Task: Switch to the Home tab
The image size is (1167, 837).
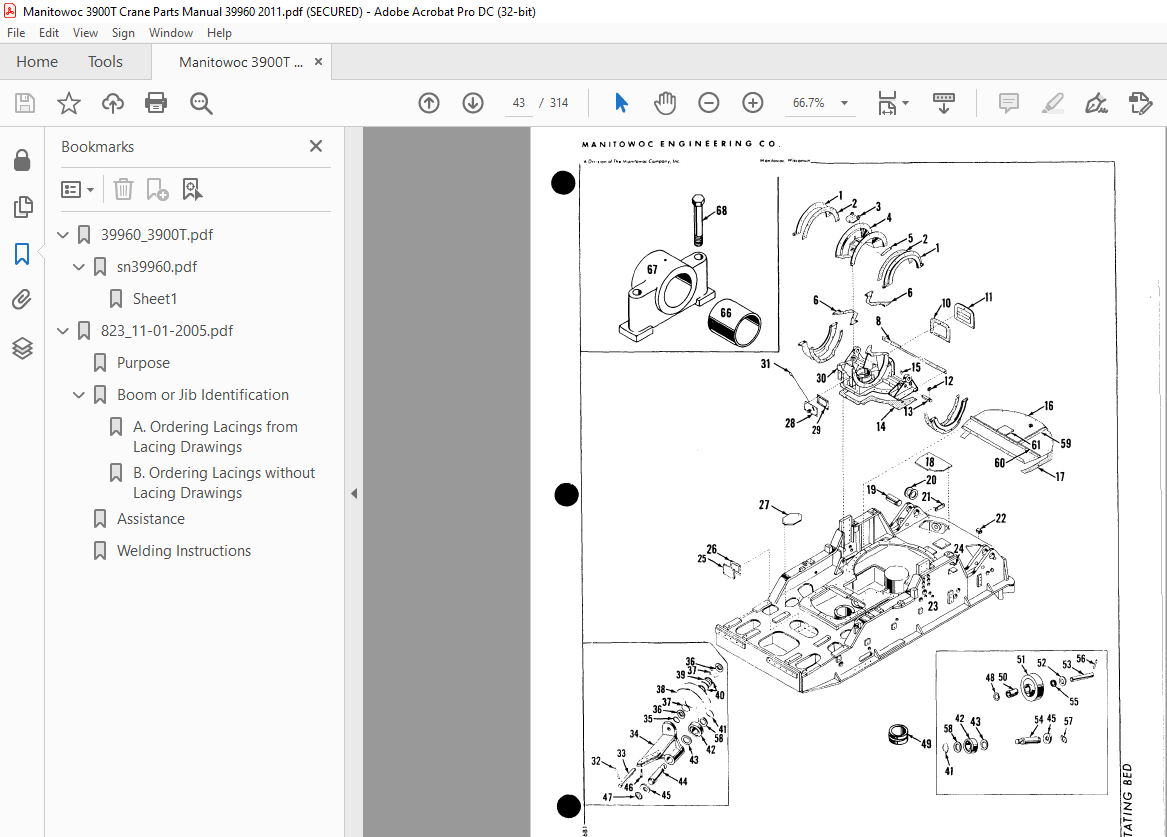Action: tap(37, 62)
